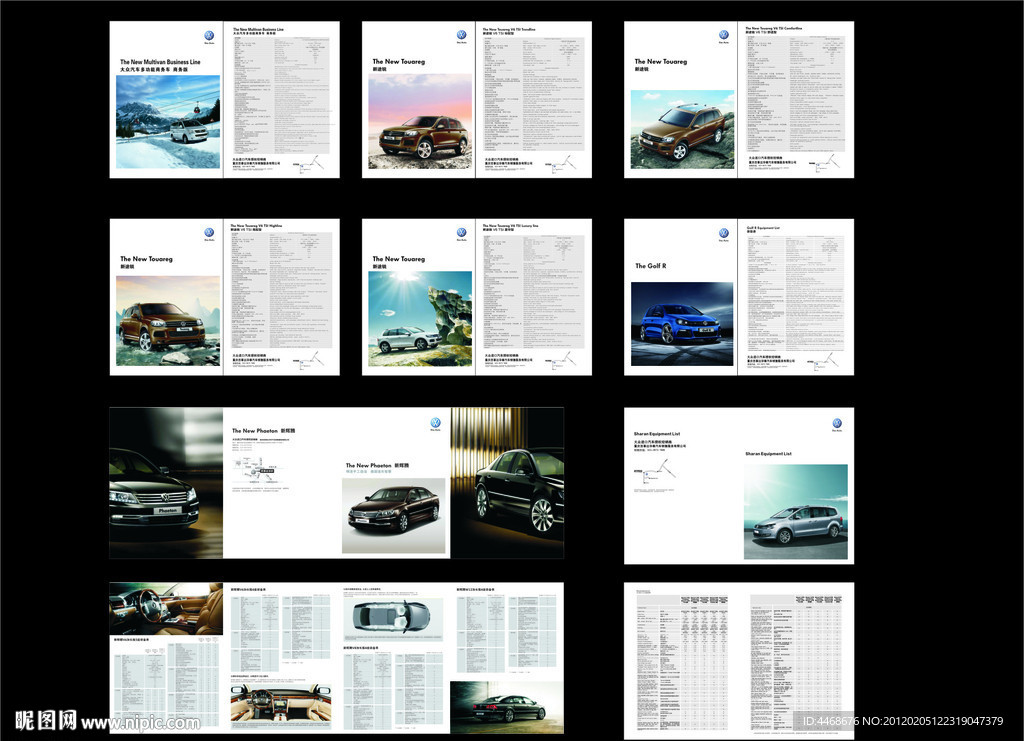
Task: Click the dealer map on the Multivan spec page
Action: 309,163
